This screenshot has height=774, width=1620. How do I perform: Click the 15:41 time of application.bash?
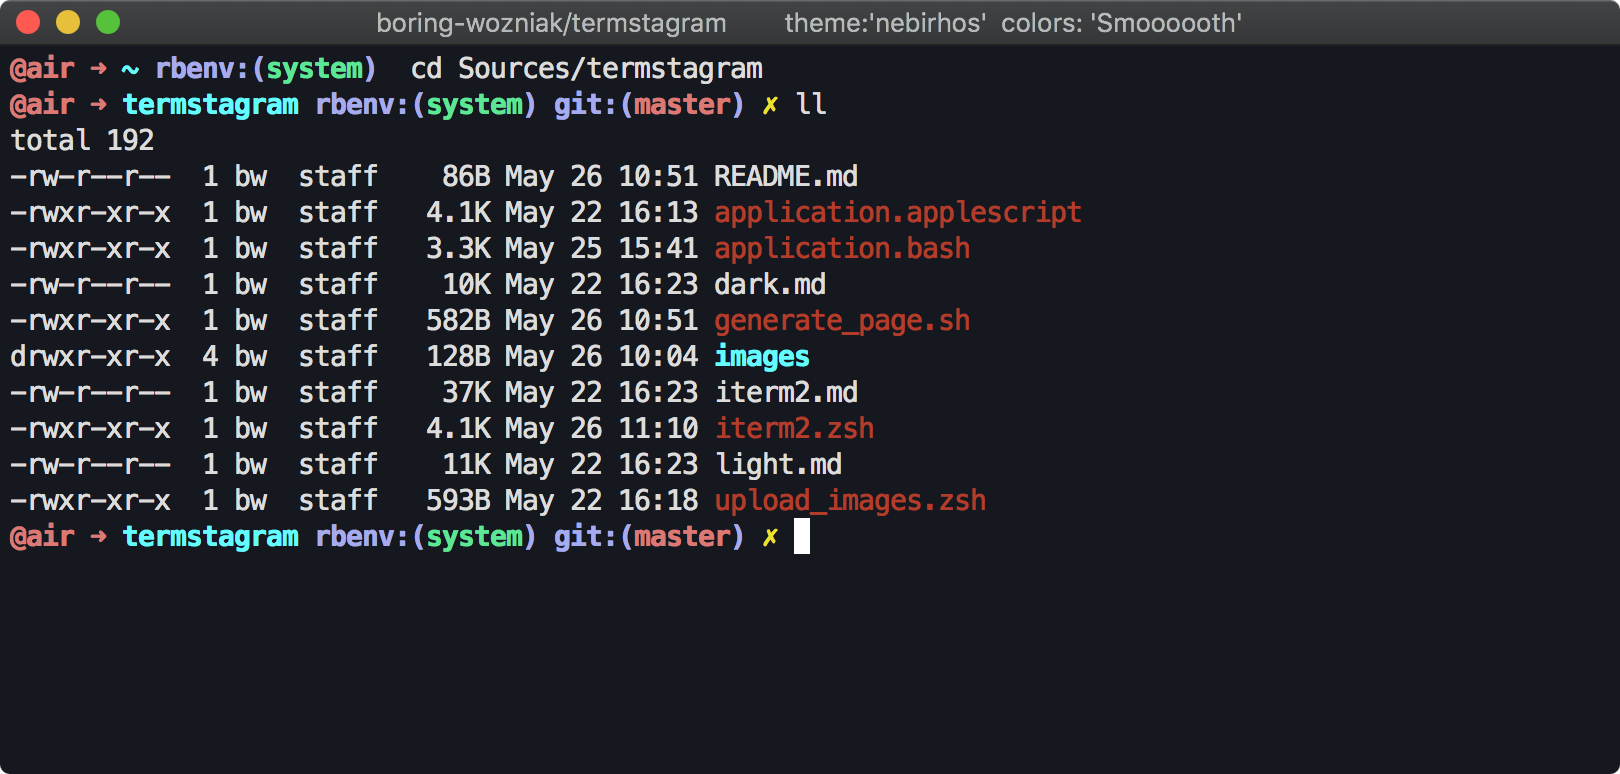[658, 249]
